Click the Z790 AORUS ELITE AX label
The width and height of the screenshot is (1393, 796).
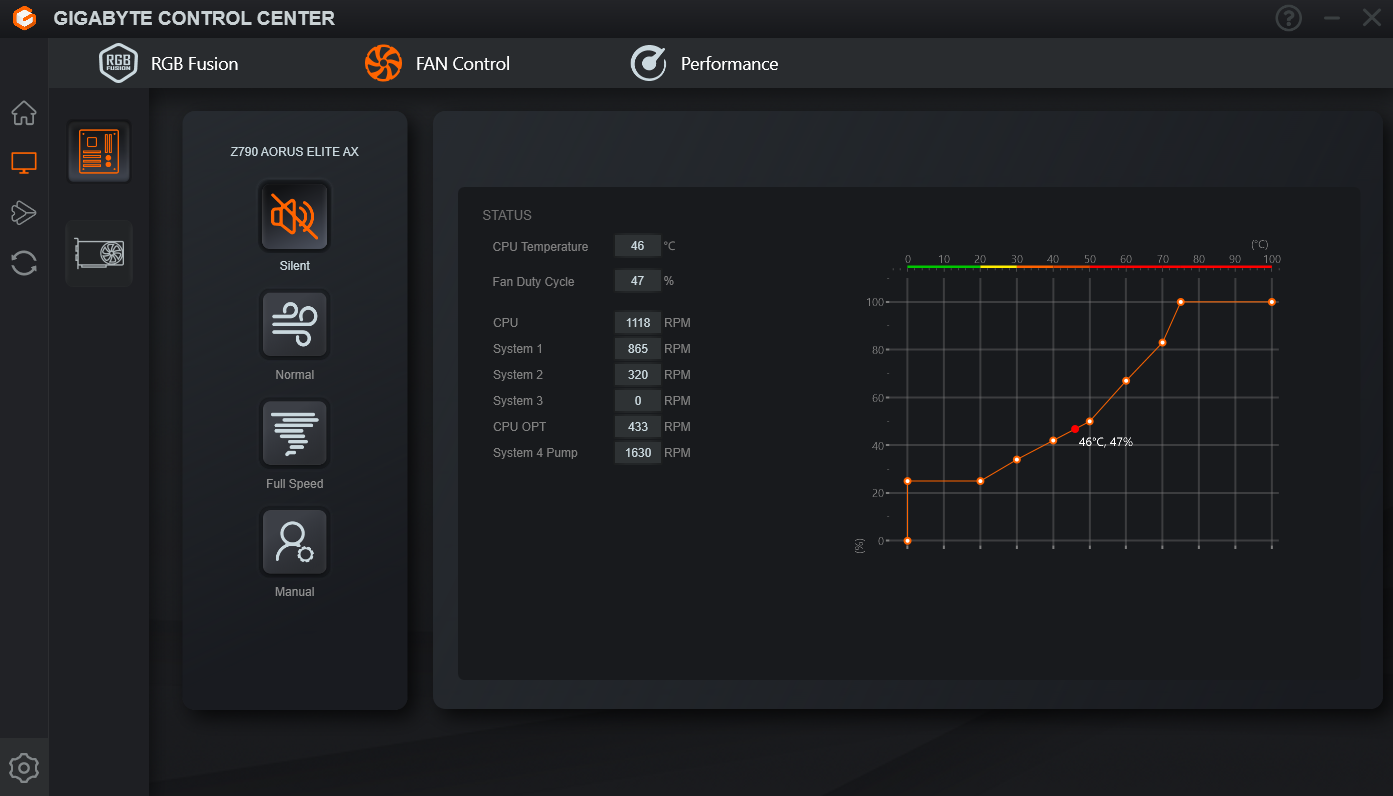(294, 152)
